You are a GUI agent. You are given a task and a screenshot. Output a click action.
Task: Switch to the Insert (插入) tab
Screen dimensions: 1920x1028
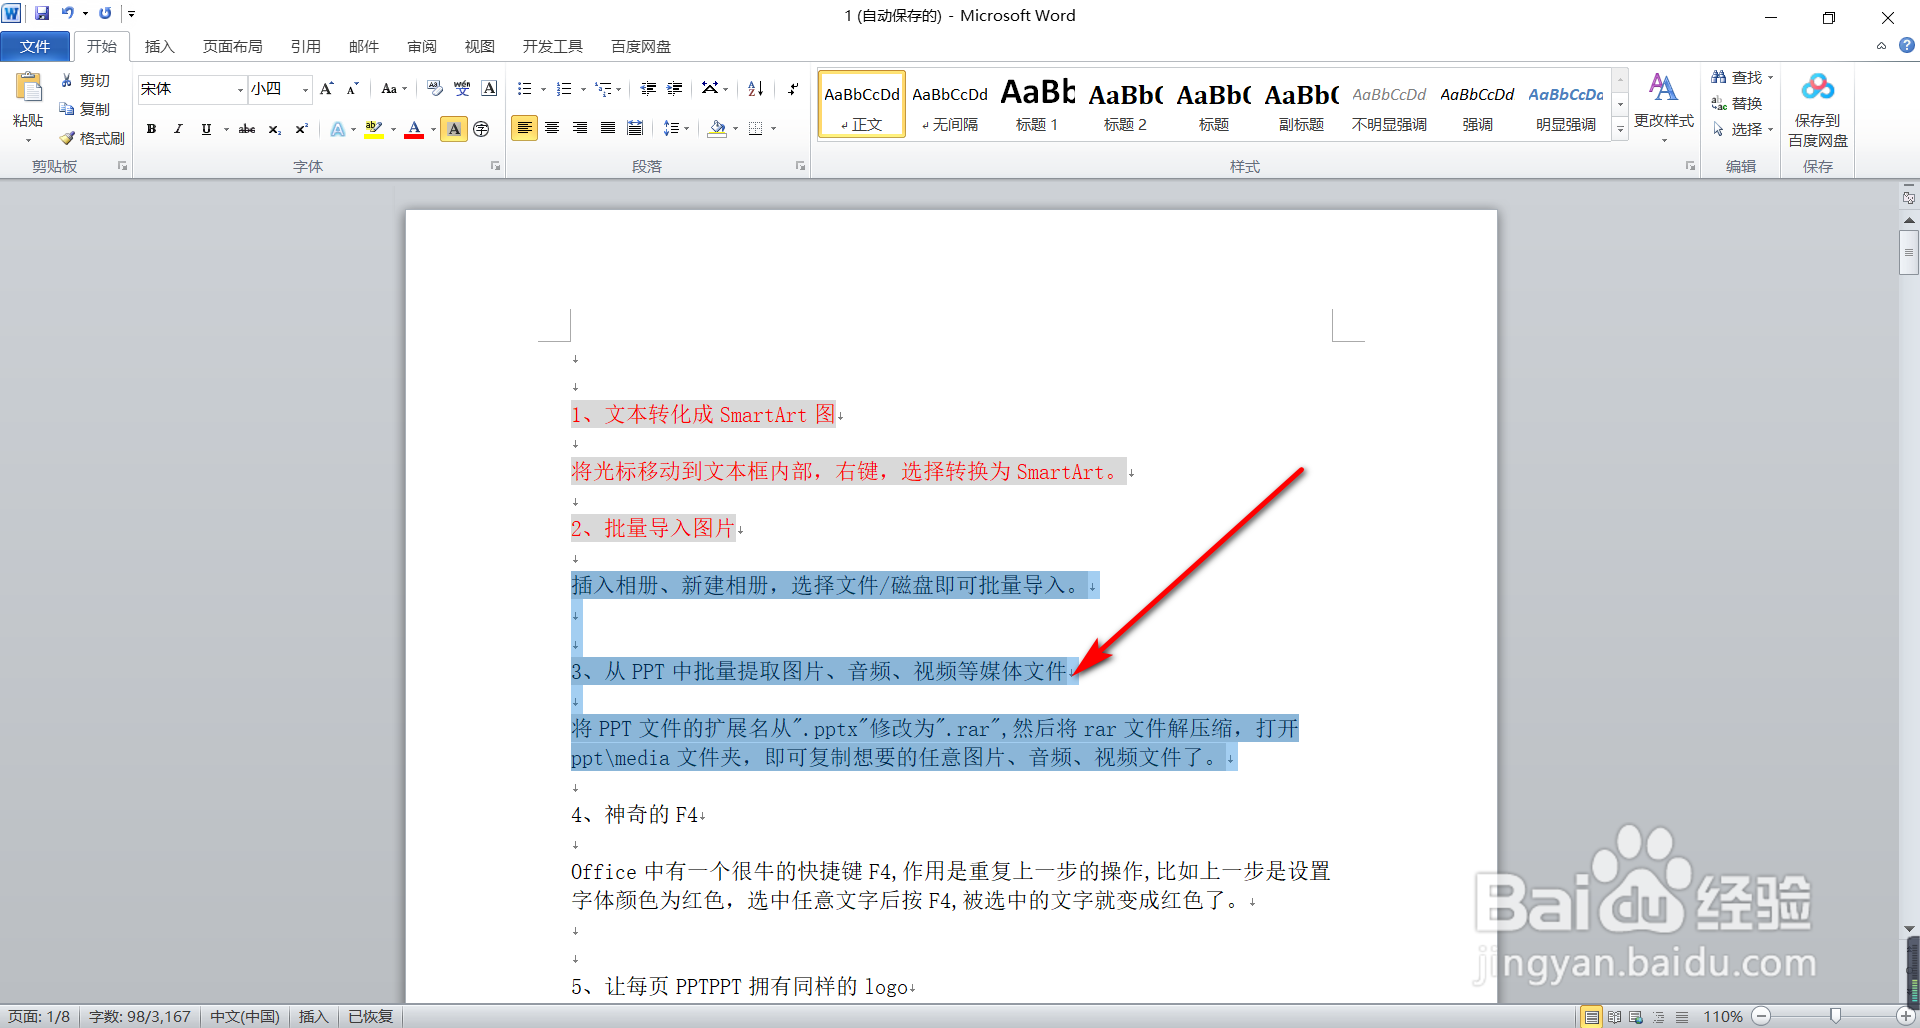click(x=159, y=46)
